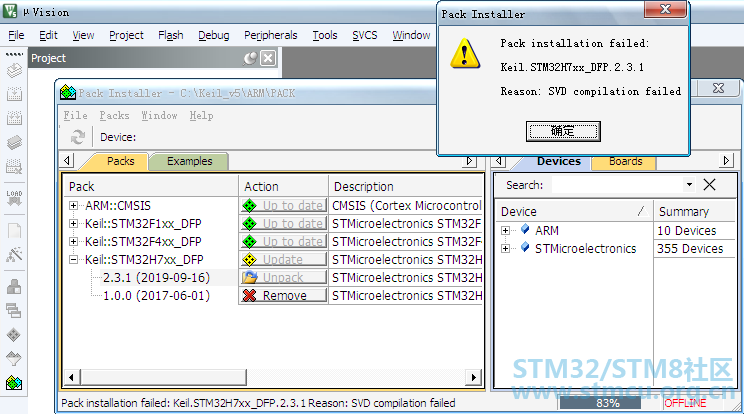Click the blue ARM device vendor icon

525,230
